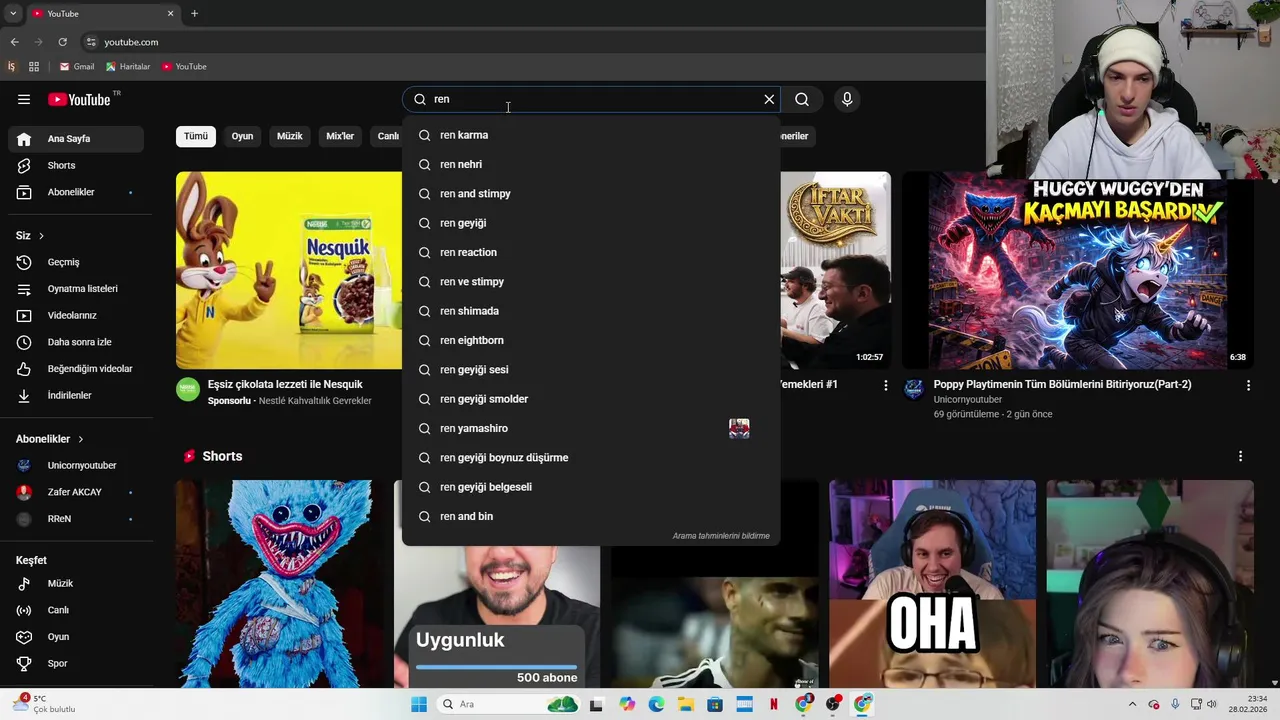Image resolution: width=1280 pixels, height=720 pixels.
Task: Open the 'OHA' Short thumbnail
Action: [x=932, y=584]
